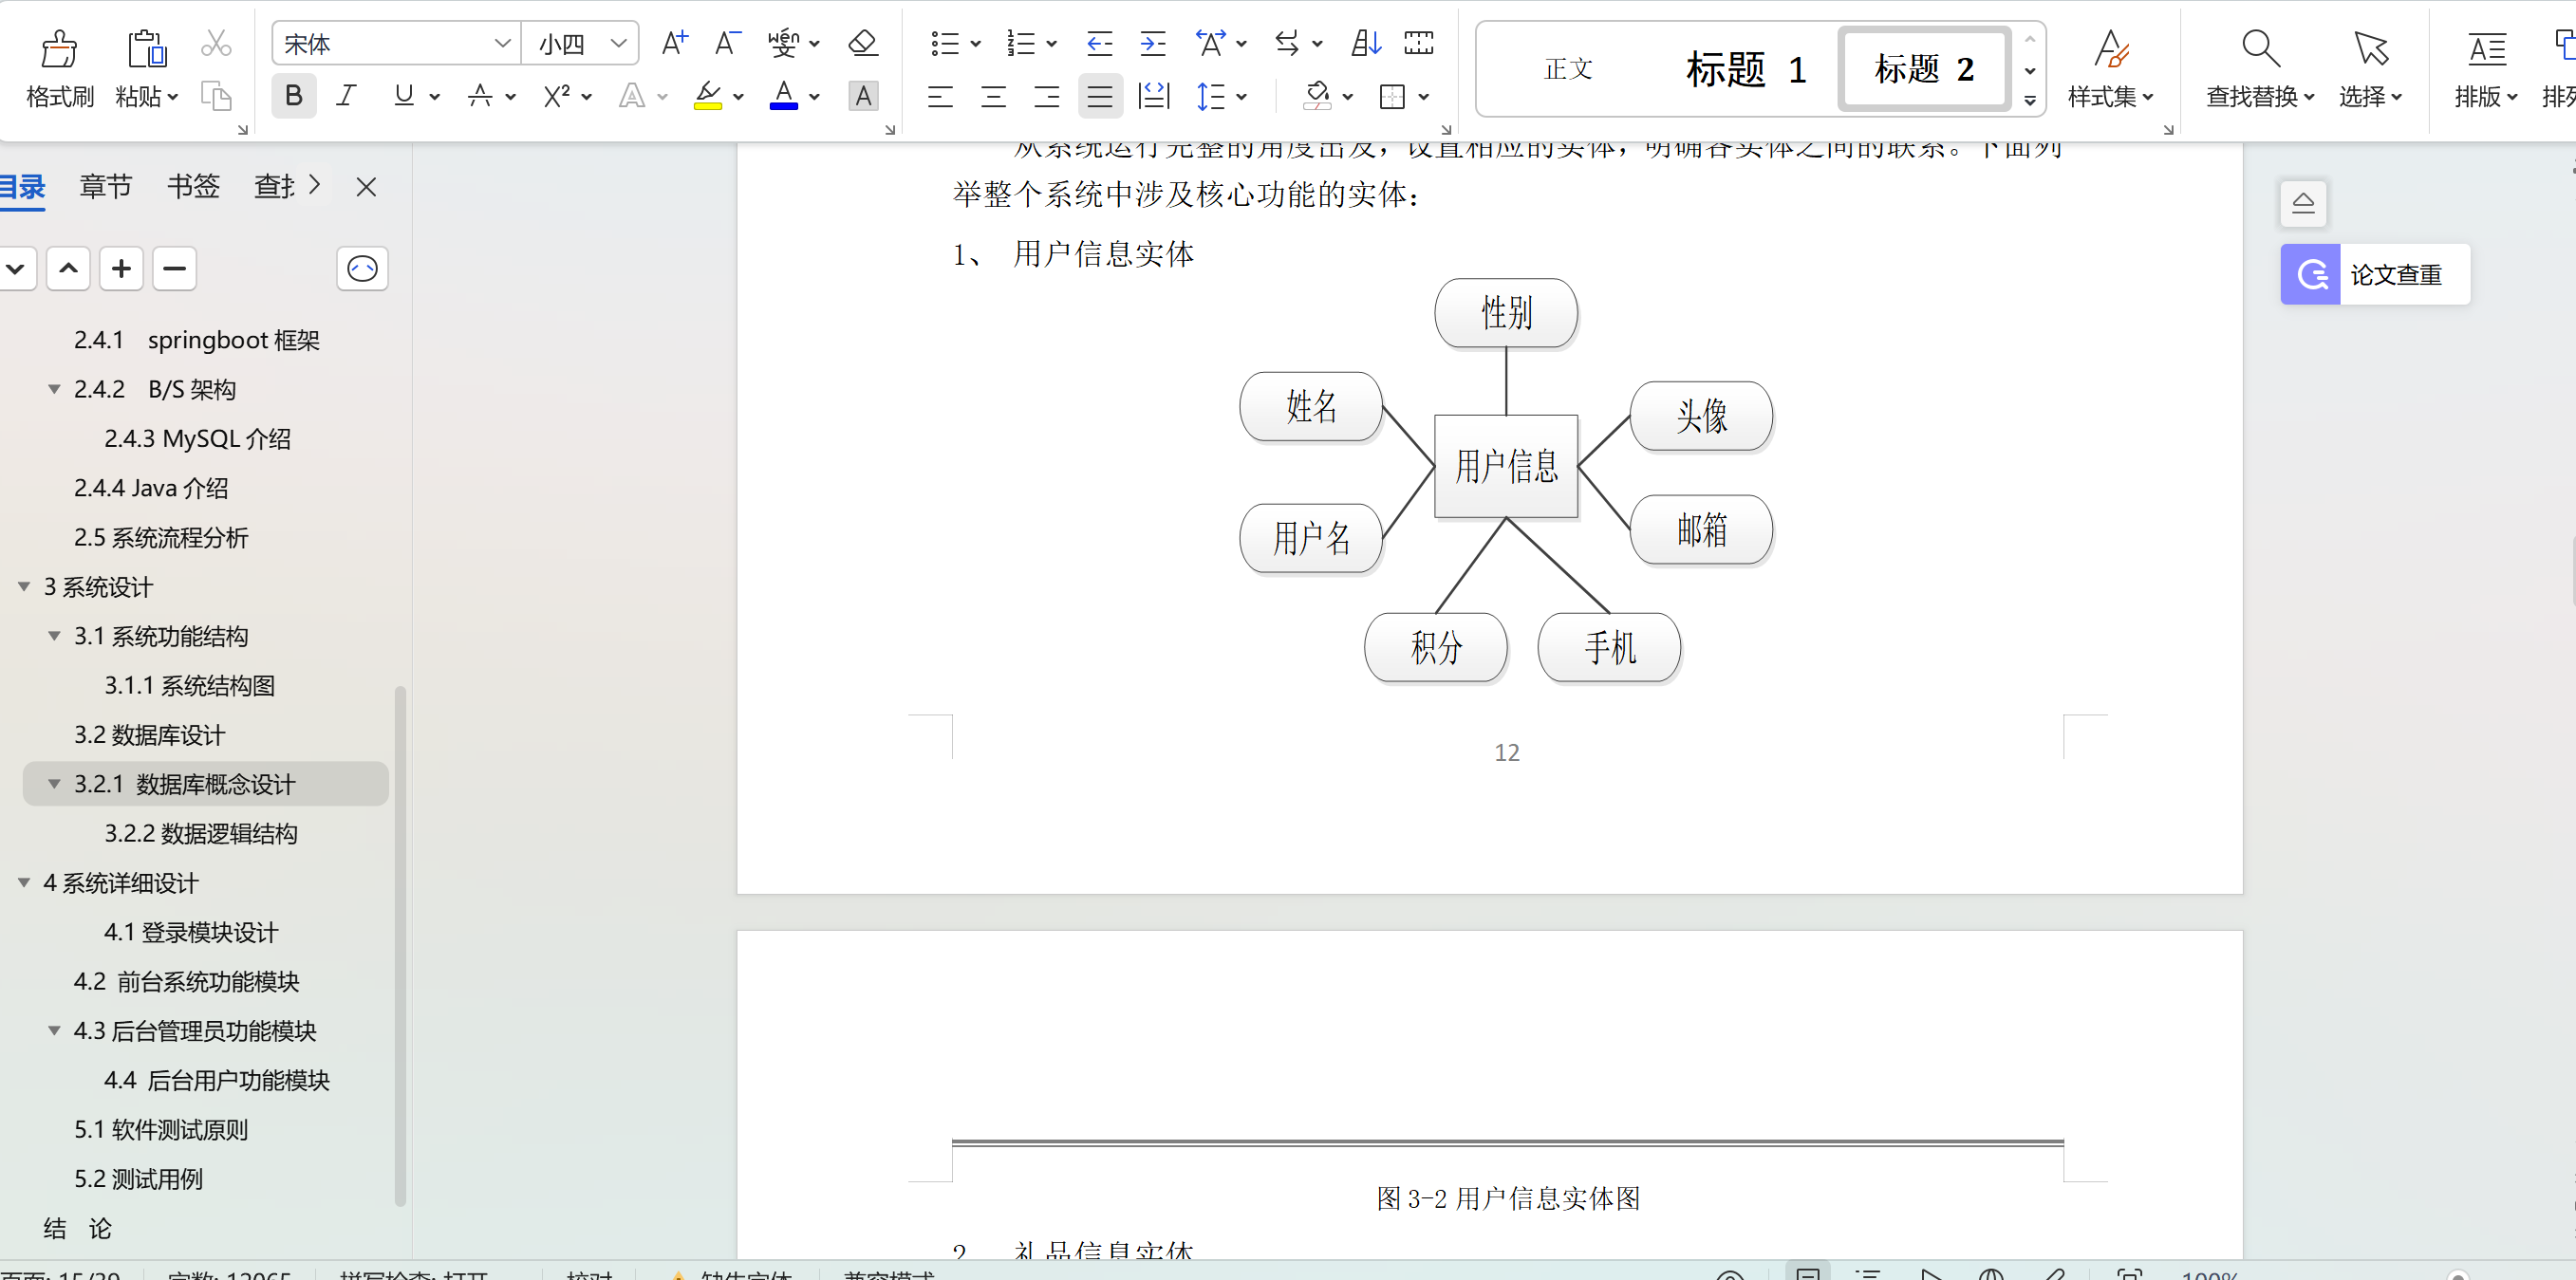
Task: Toggle italic formatting
Action: point(346,95)
